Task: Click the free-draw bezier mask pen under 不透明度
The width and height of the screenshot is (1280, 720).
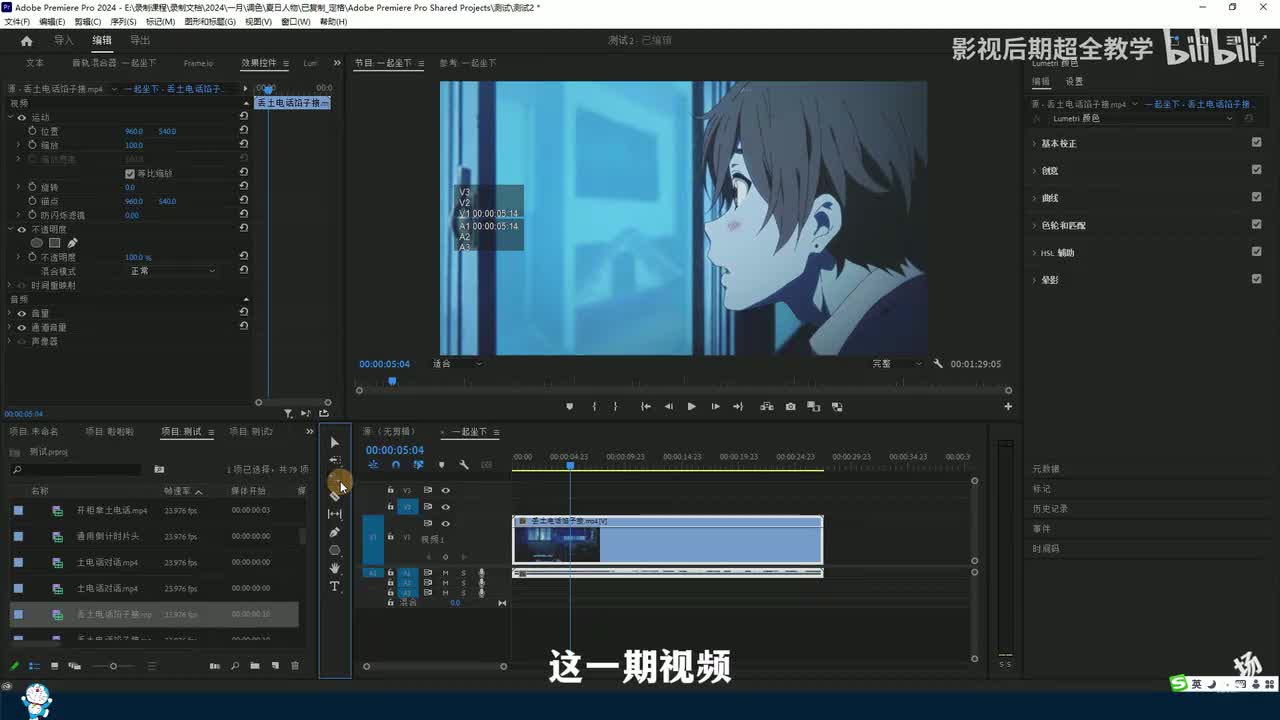Action: [72, 243]
